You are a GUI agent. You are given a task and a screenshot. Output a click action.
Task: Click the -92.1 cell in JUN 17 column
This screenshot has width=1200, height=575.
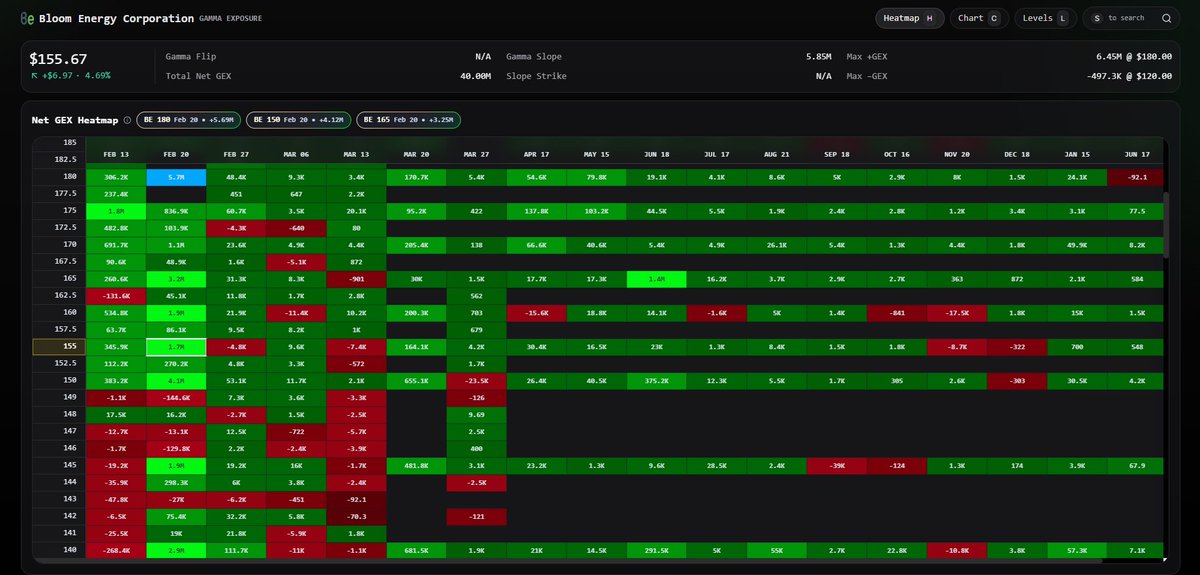coord(1136,176)
